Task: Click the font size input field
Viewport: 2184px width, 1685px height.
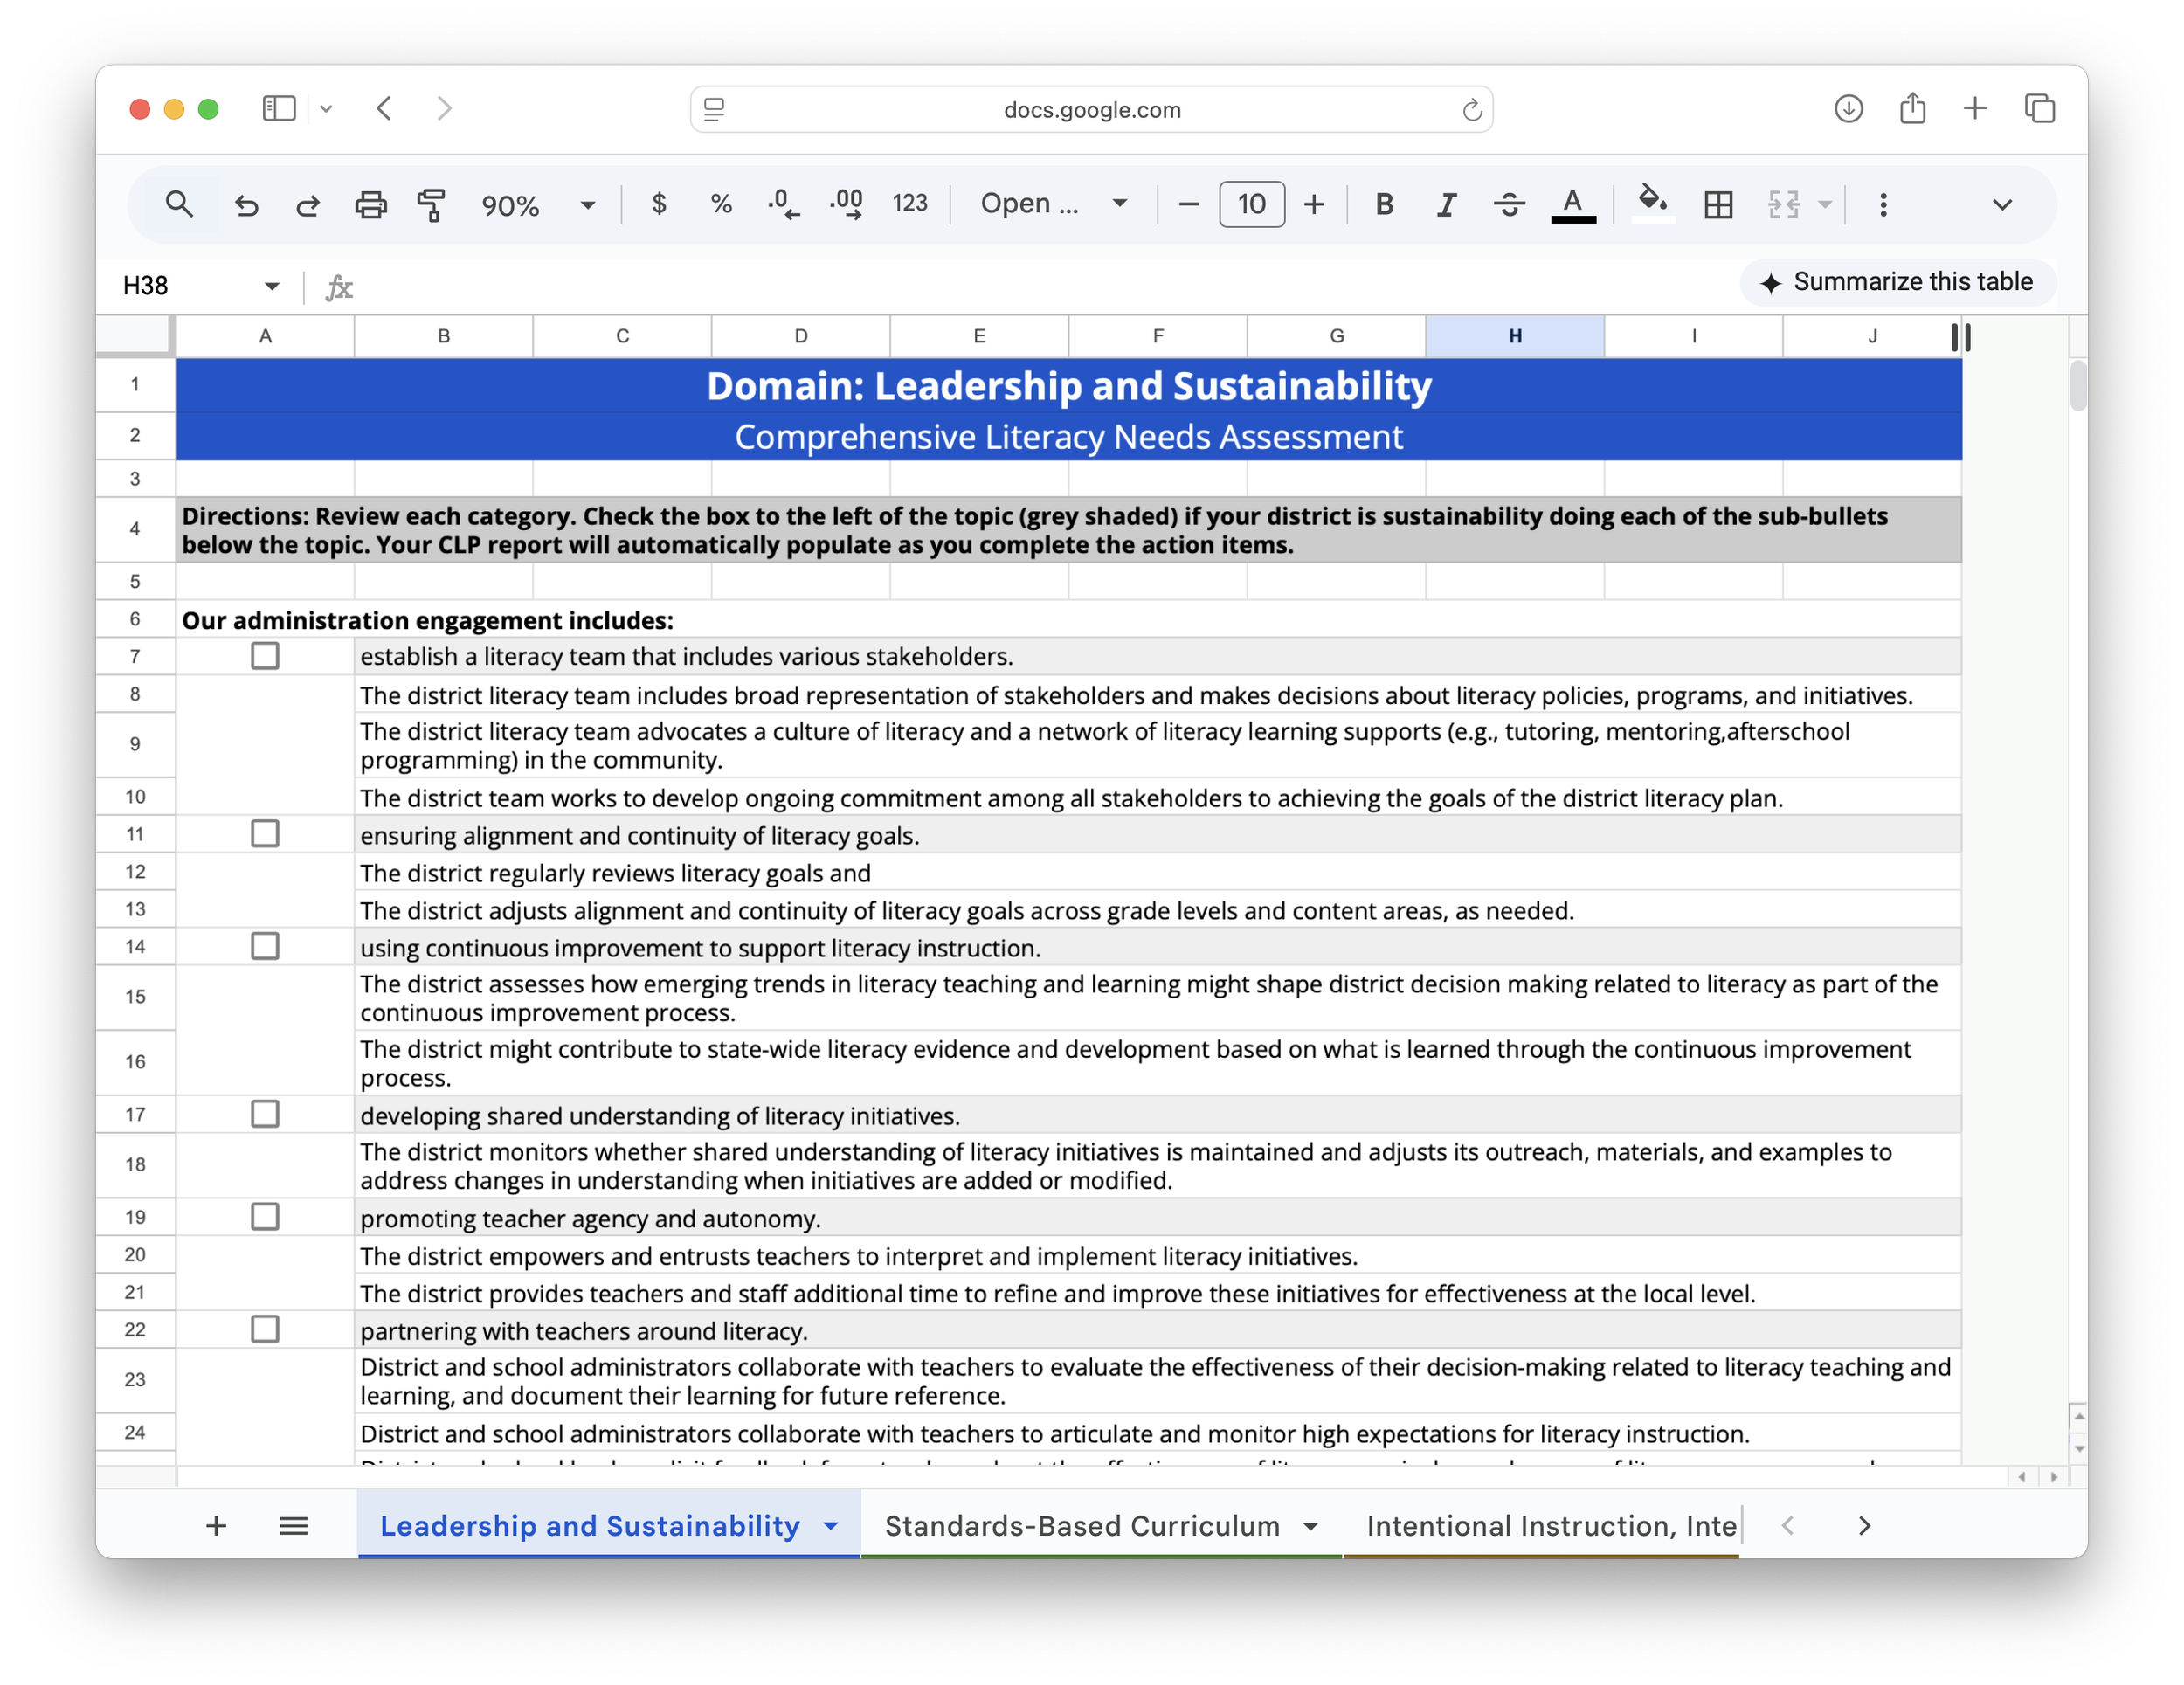Action: tap(1251, 205)
